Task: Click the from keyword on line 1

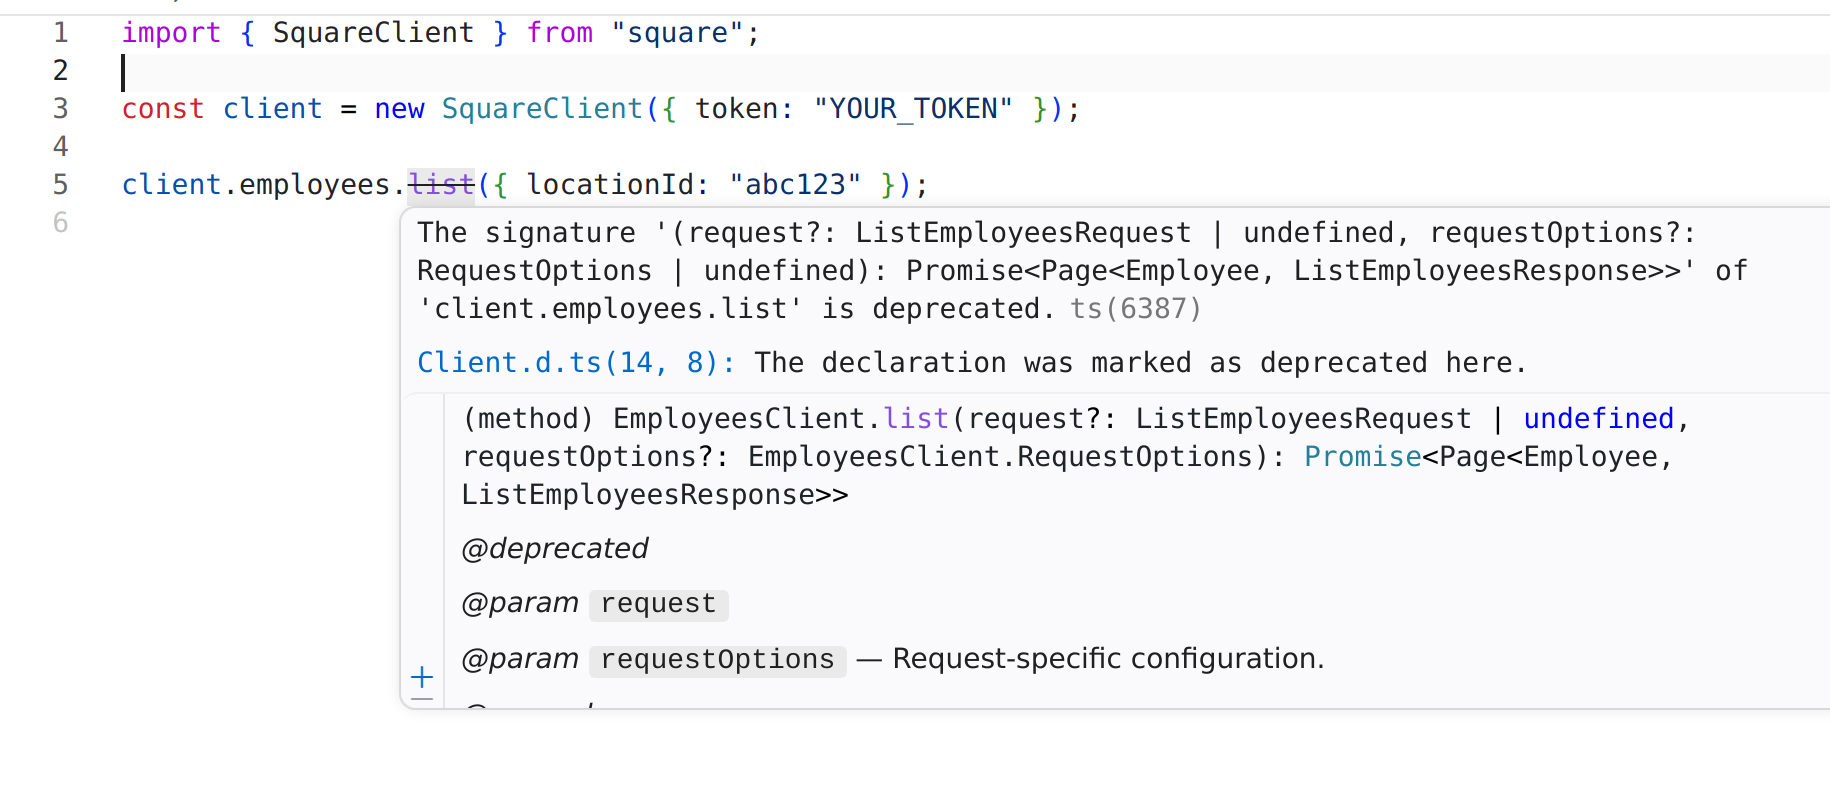Action: pos(560,33)
